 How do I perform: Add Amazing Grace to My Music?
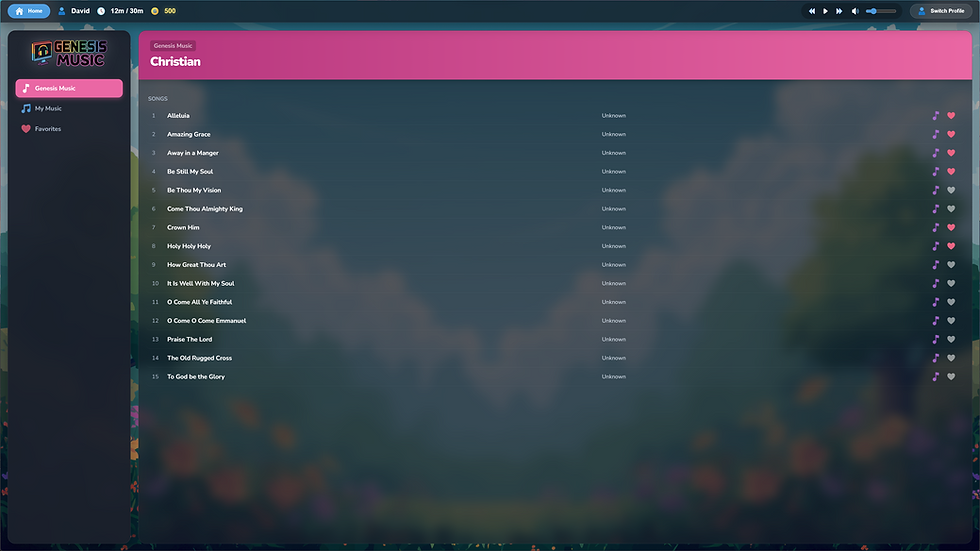pos(936,134)
